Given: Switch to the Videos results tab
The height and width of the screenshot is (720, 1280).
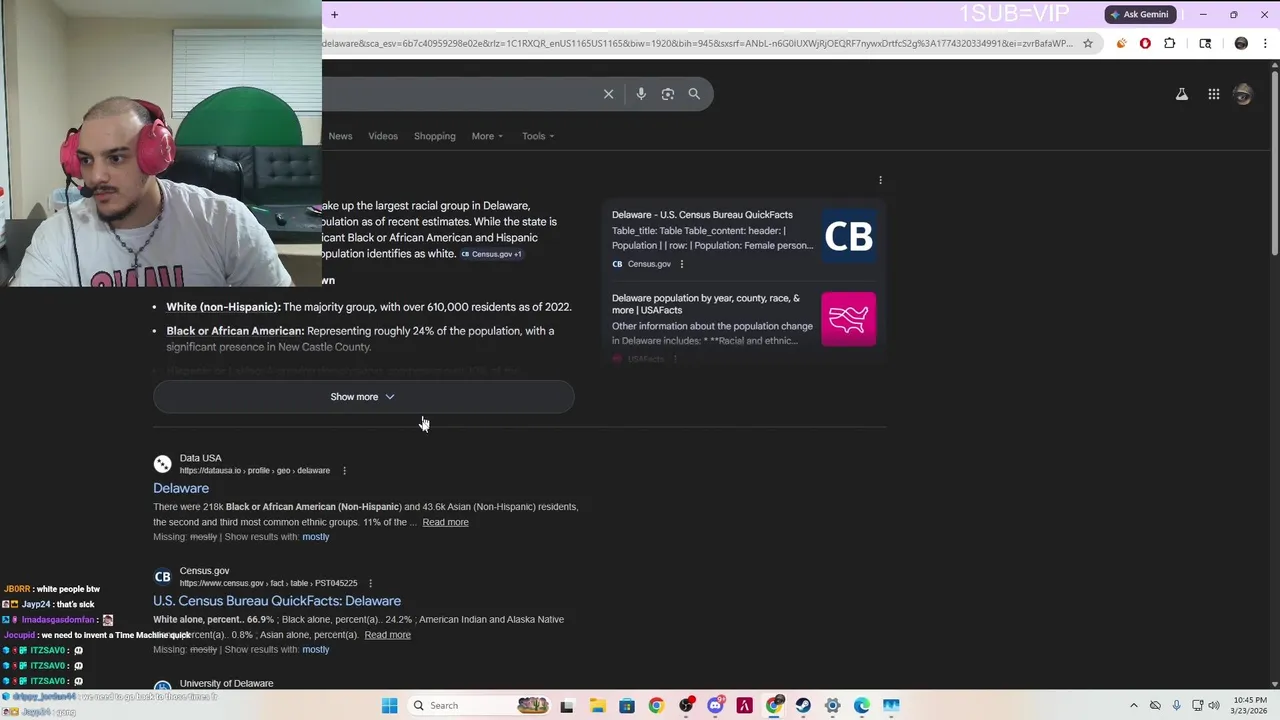Looking at the screenshot, I should coord(383,136).
